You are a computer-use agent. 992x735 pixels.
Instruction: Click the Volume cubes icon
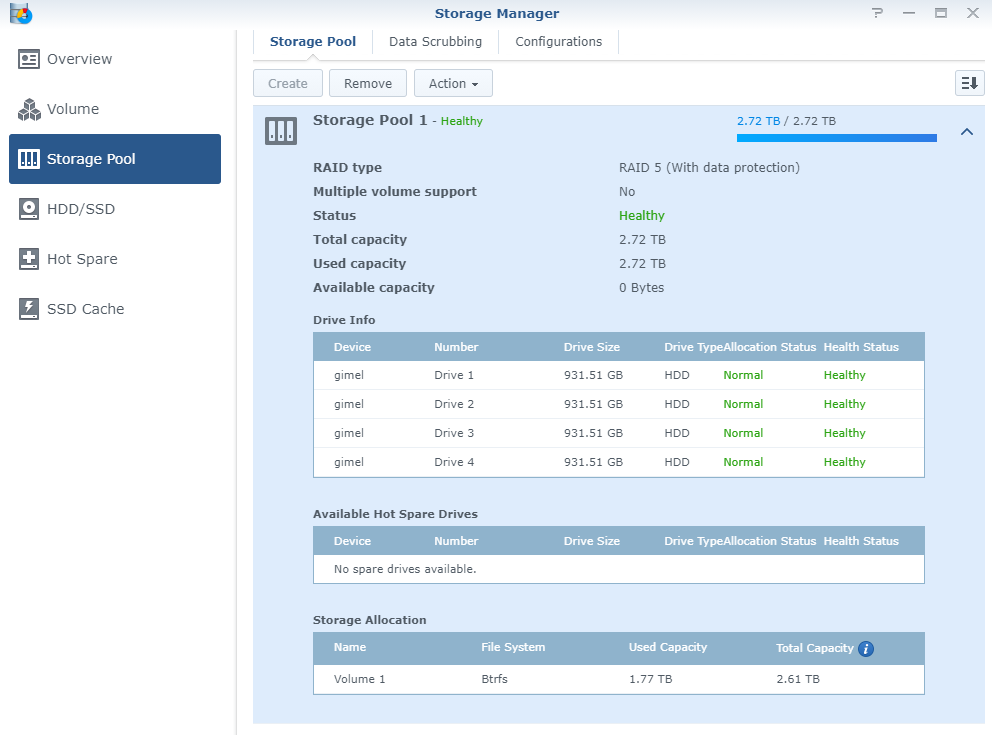29,109
